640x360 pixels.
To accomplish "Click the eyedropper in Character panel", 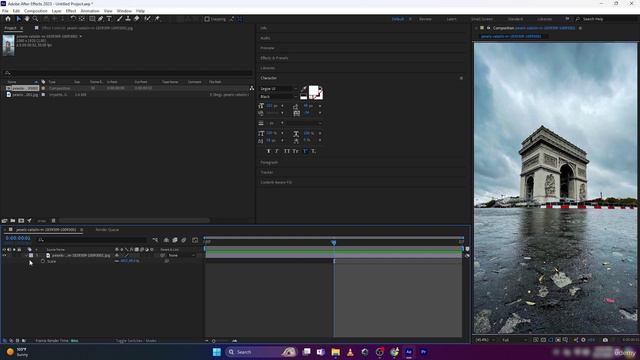I will 304,89.
